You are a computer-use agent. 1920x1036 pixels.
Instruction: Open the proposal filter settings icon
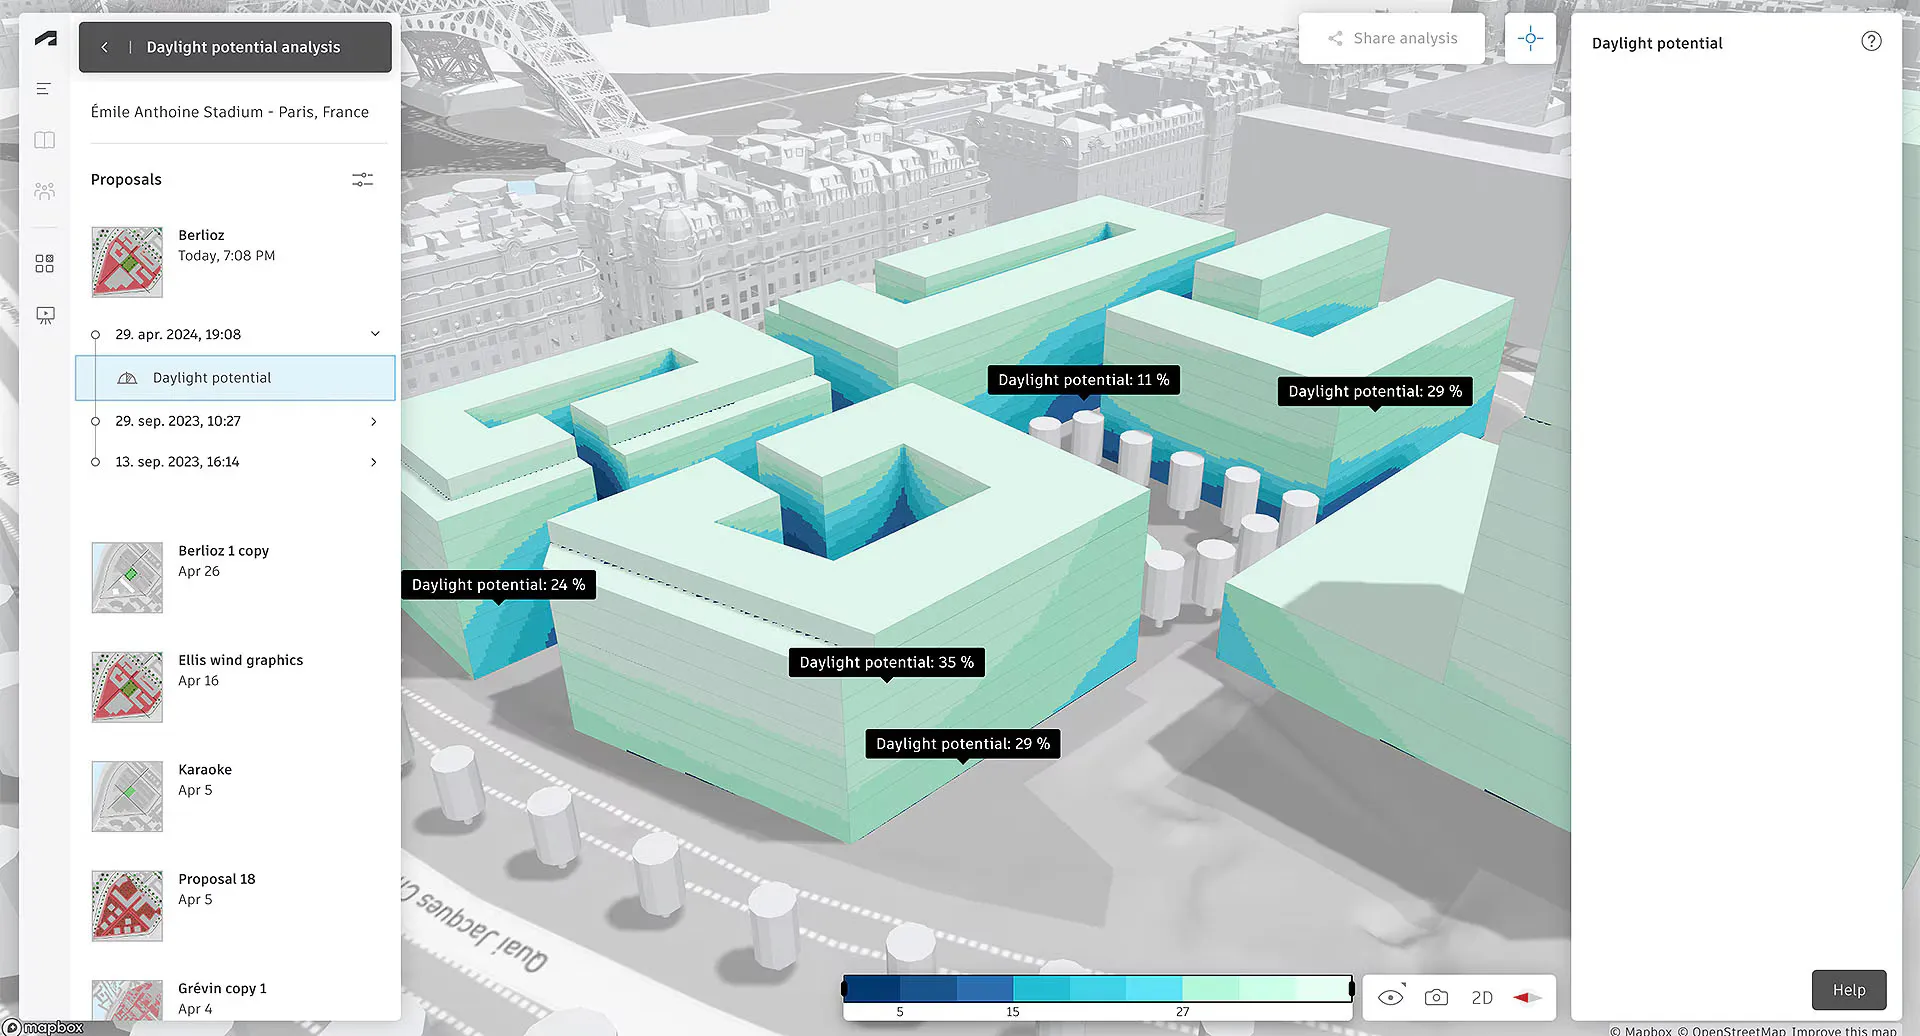coord(363,179)
